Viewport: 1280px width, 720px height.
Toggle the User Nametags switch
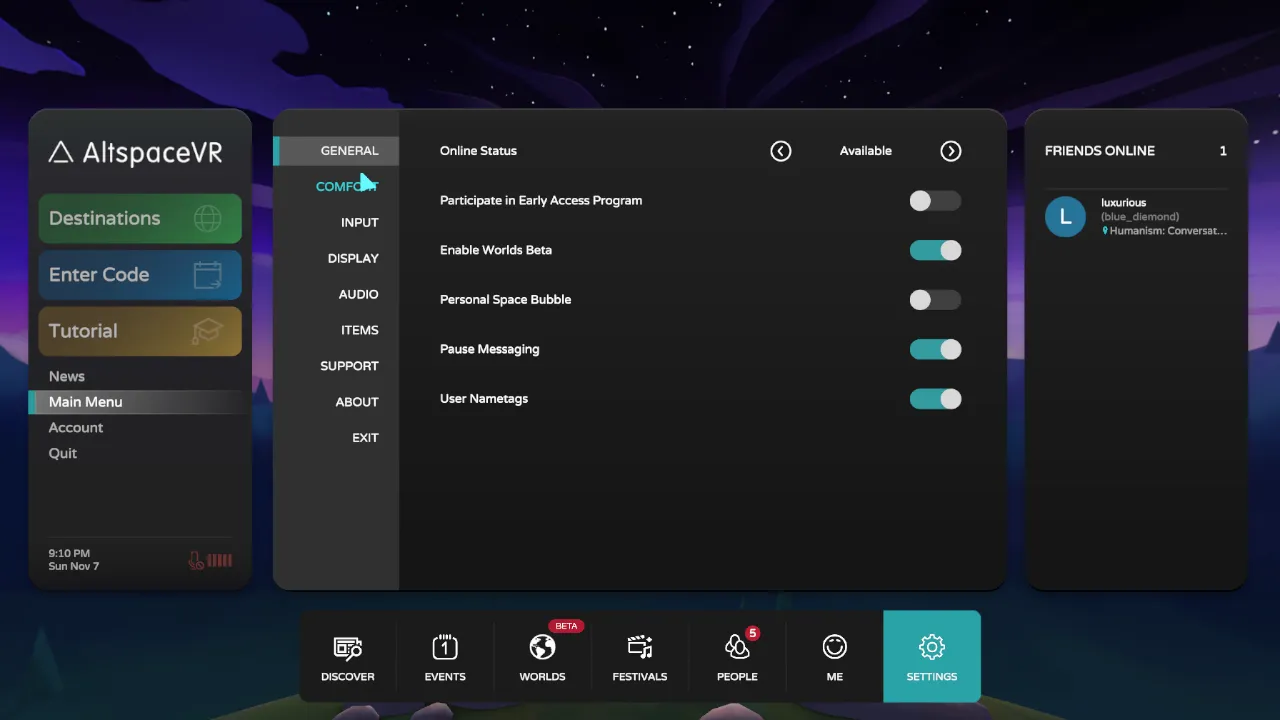(935, 399)
